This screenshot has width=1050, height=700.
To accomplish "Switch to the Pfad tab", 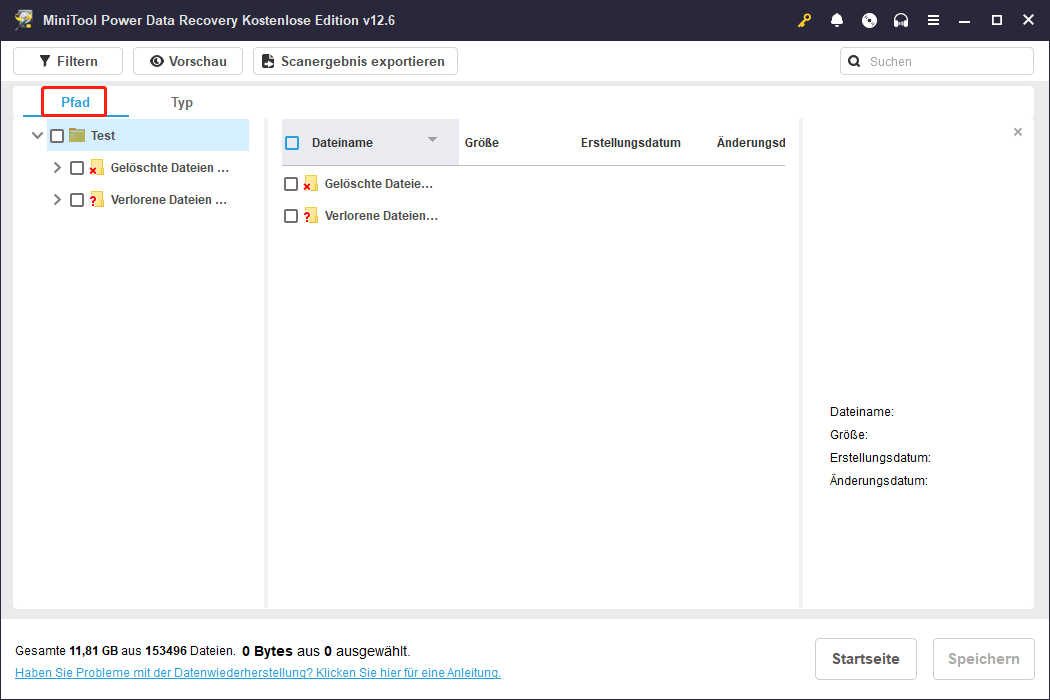I will (75, 102).
